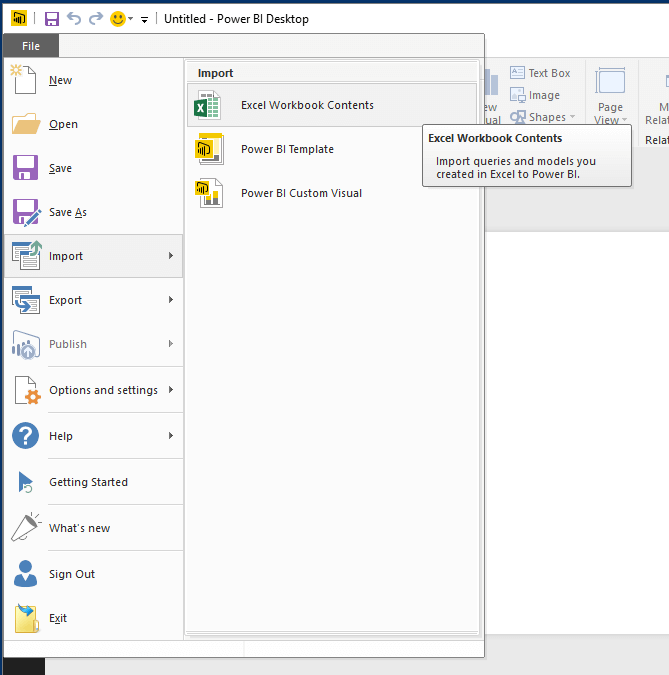Click the Power BI Template icon
669x675 pixels.
coord(210,149)
